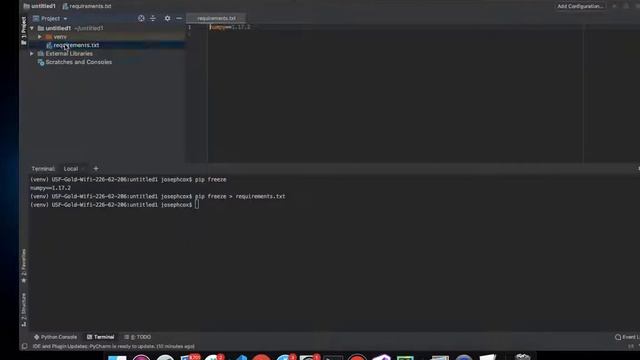Switch to the requirements.txt editor tab
The image size is (640, 360).
pyautogui.click(x=216, y=18)
